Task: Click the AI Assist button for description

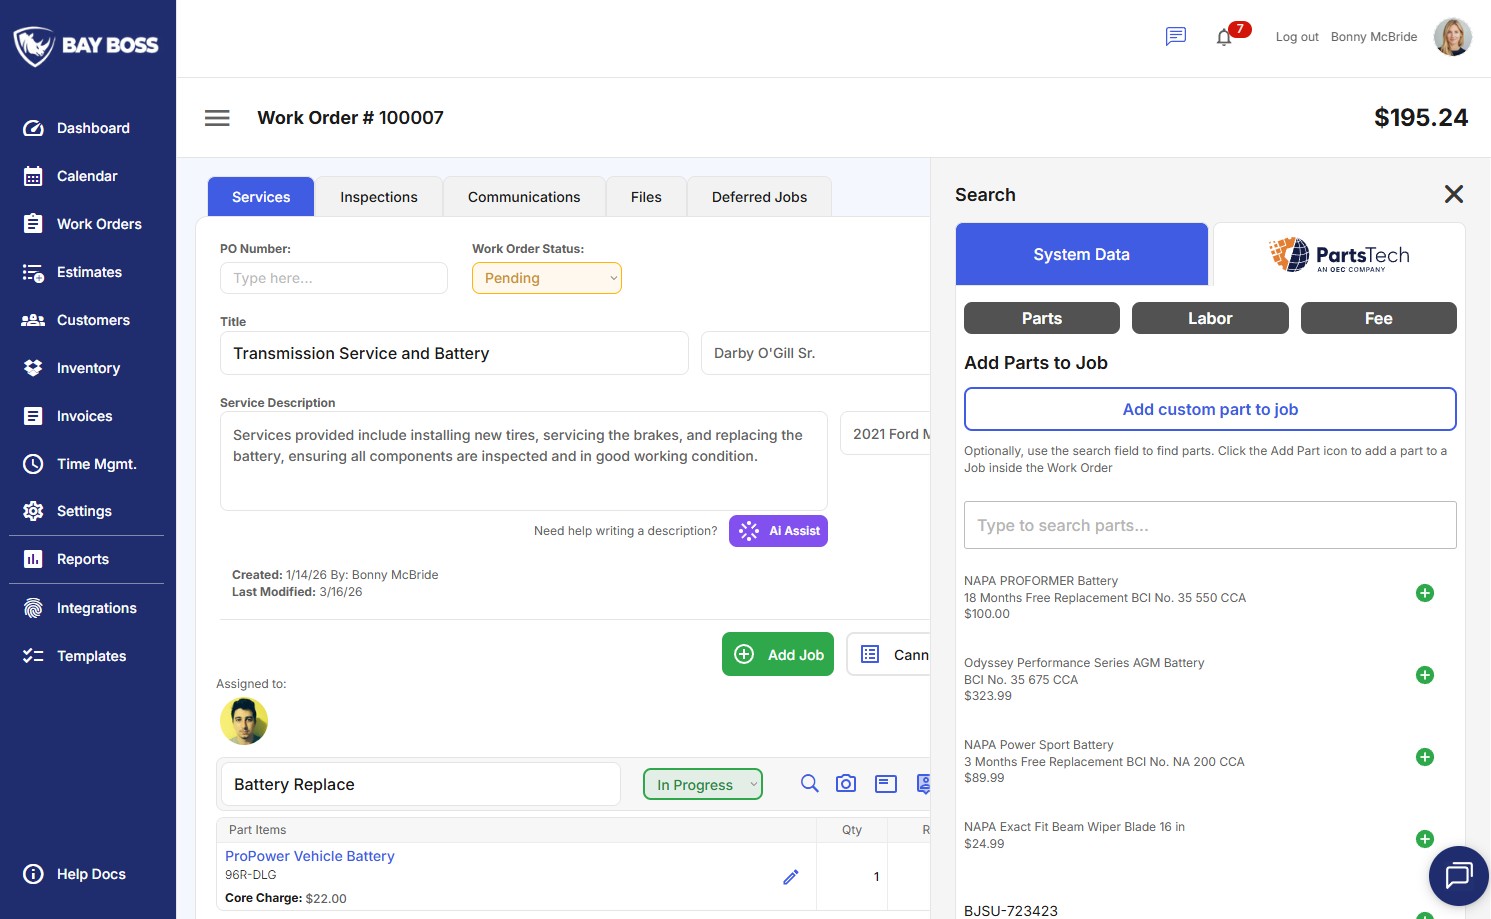Action: (778, 531)
